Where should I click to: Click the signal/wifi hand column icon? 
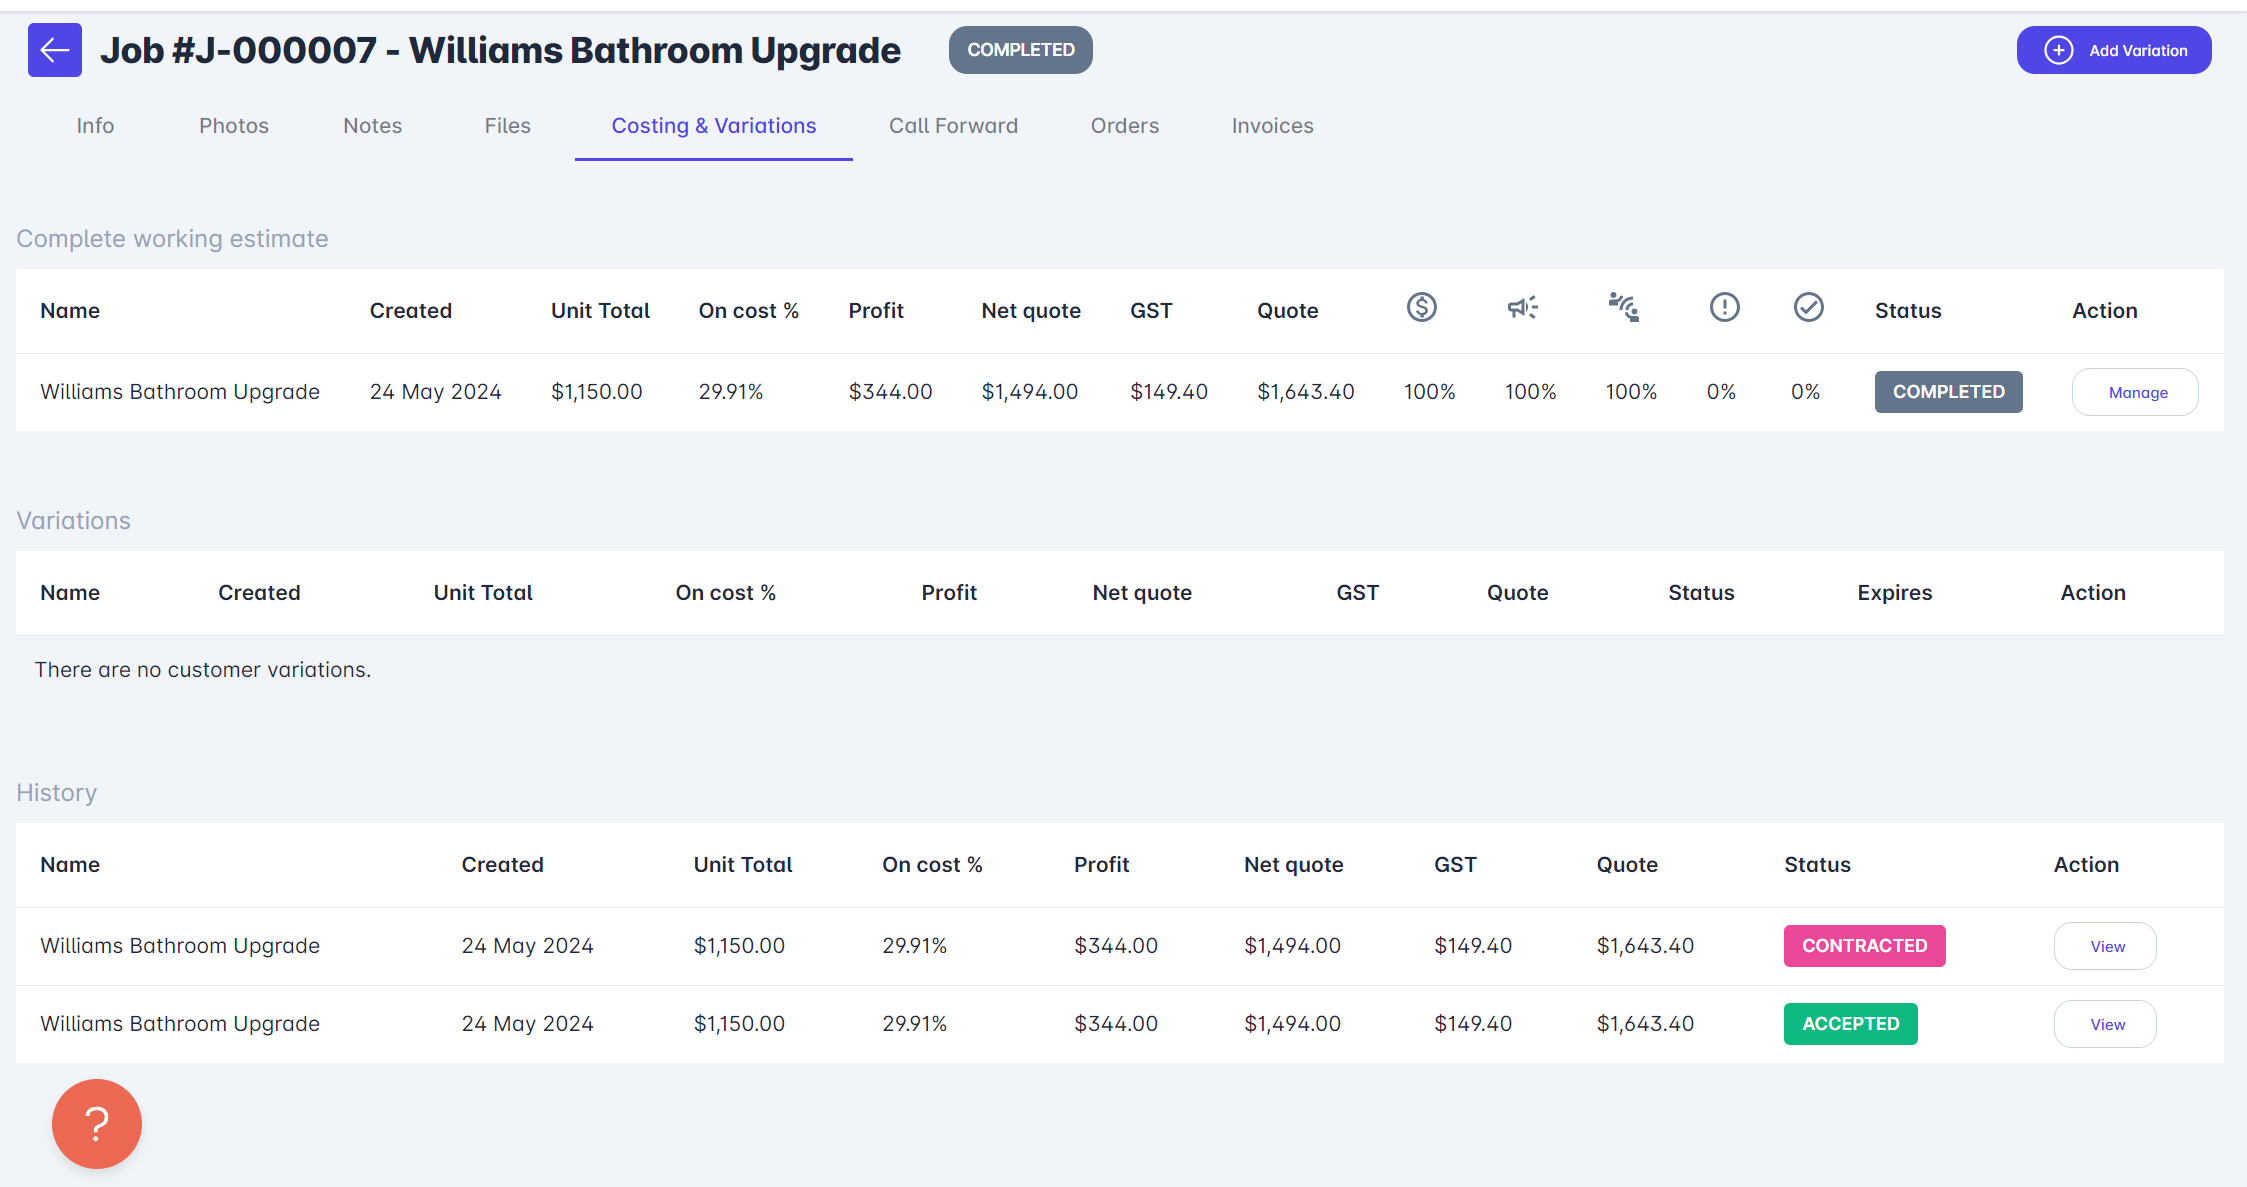pos(1623,307)
